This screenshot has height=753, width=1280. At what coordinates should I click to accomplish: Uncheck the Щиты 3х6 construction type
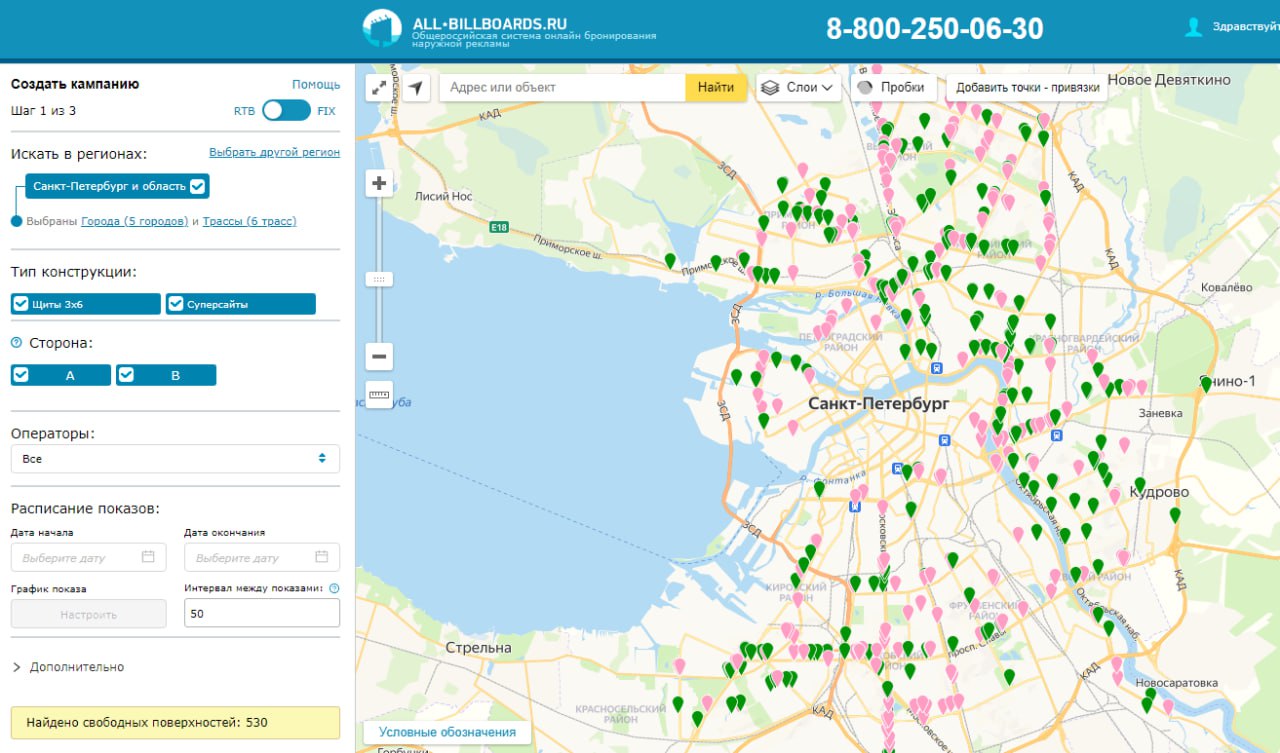[21, 304]
